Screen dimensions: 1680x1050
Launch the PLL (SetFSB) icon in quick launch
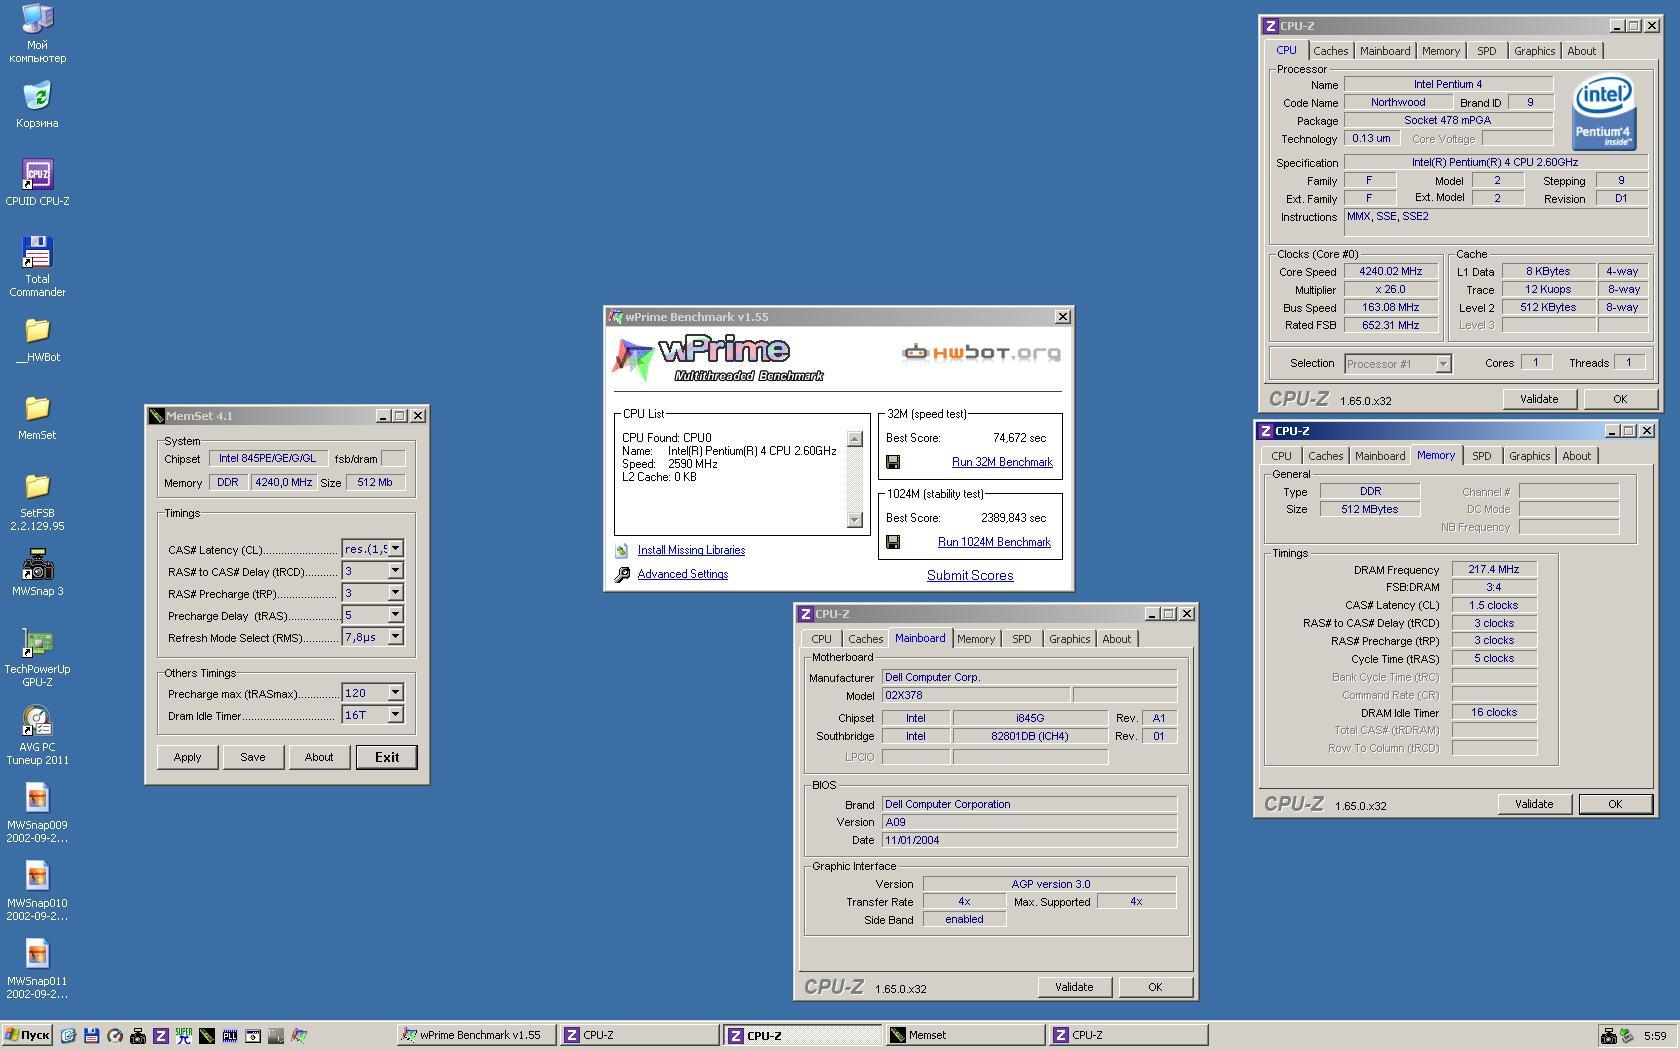coord(229,1035)
